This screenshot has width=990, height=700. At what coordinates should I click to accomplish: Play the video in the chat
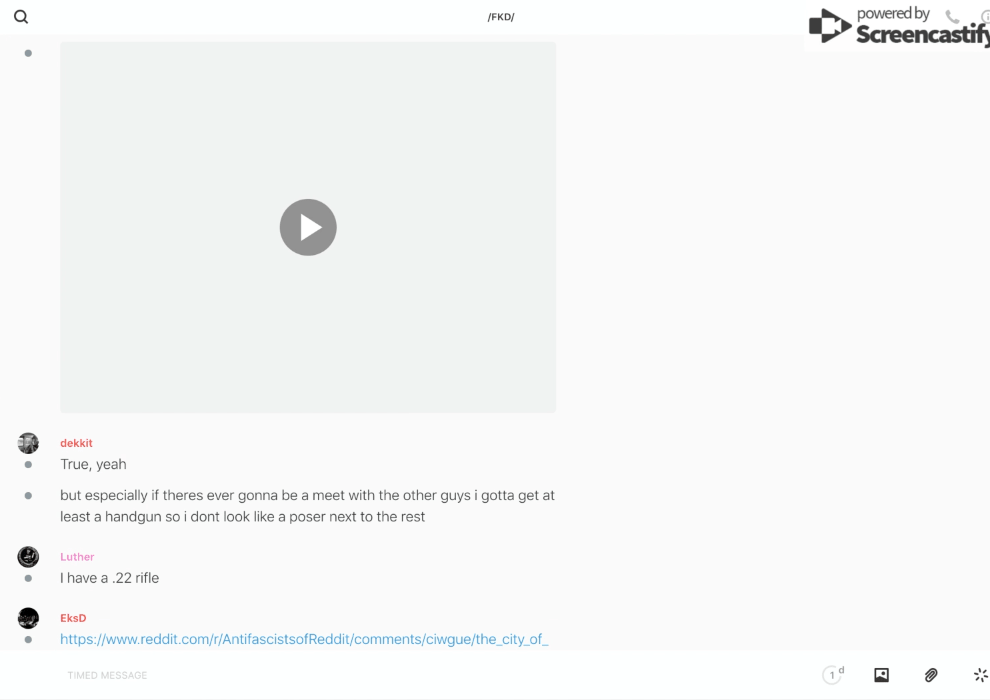(x=308, y=227)
